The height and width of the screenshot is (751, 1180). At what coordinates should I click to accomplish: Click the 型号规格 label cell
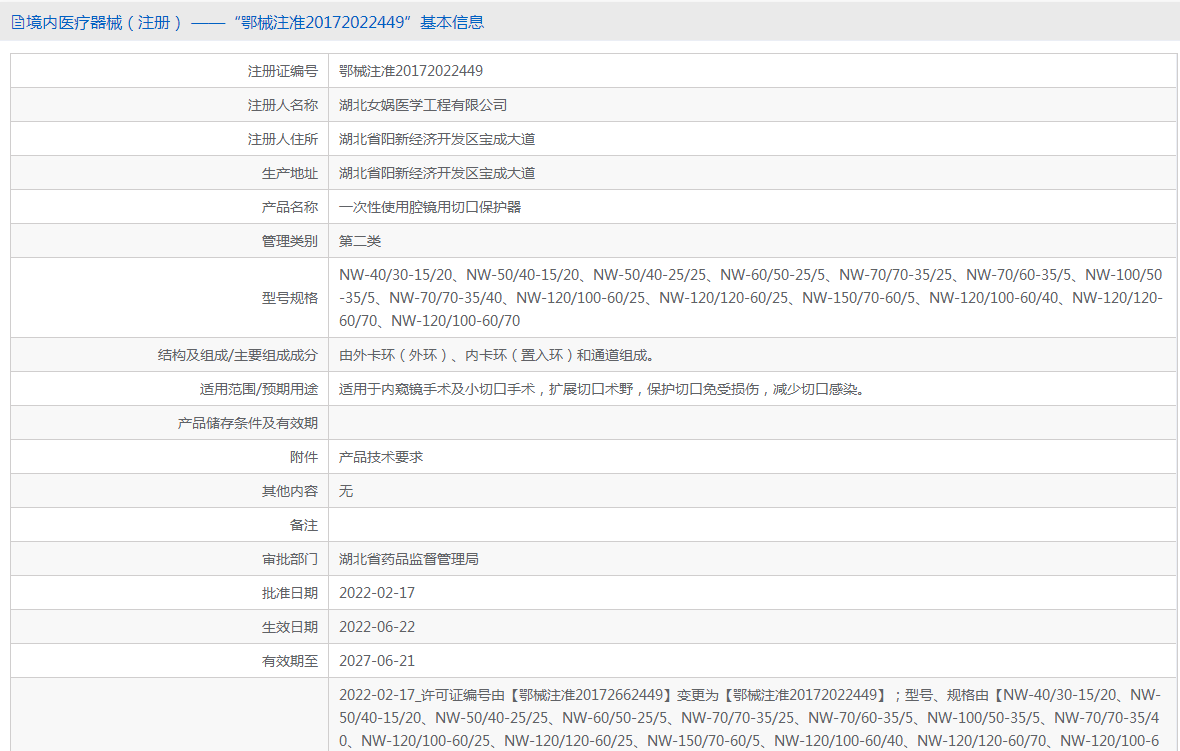pyautogui.click(x=169, y=297)
